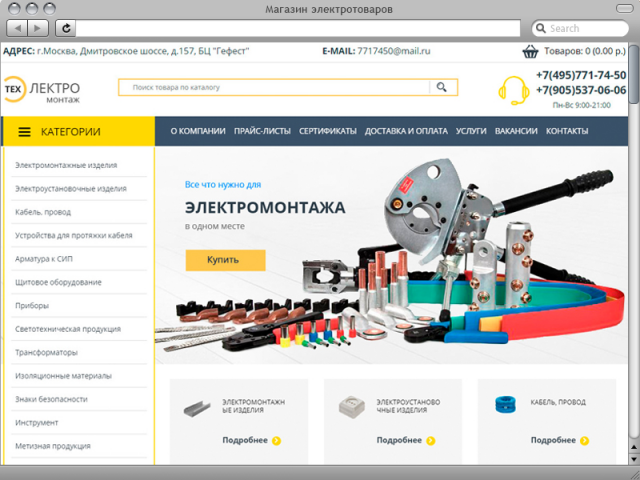
Task: Reload the page with the refresh icon
Action: pyautogui.click(x=66, y=28)
